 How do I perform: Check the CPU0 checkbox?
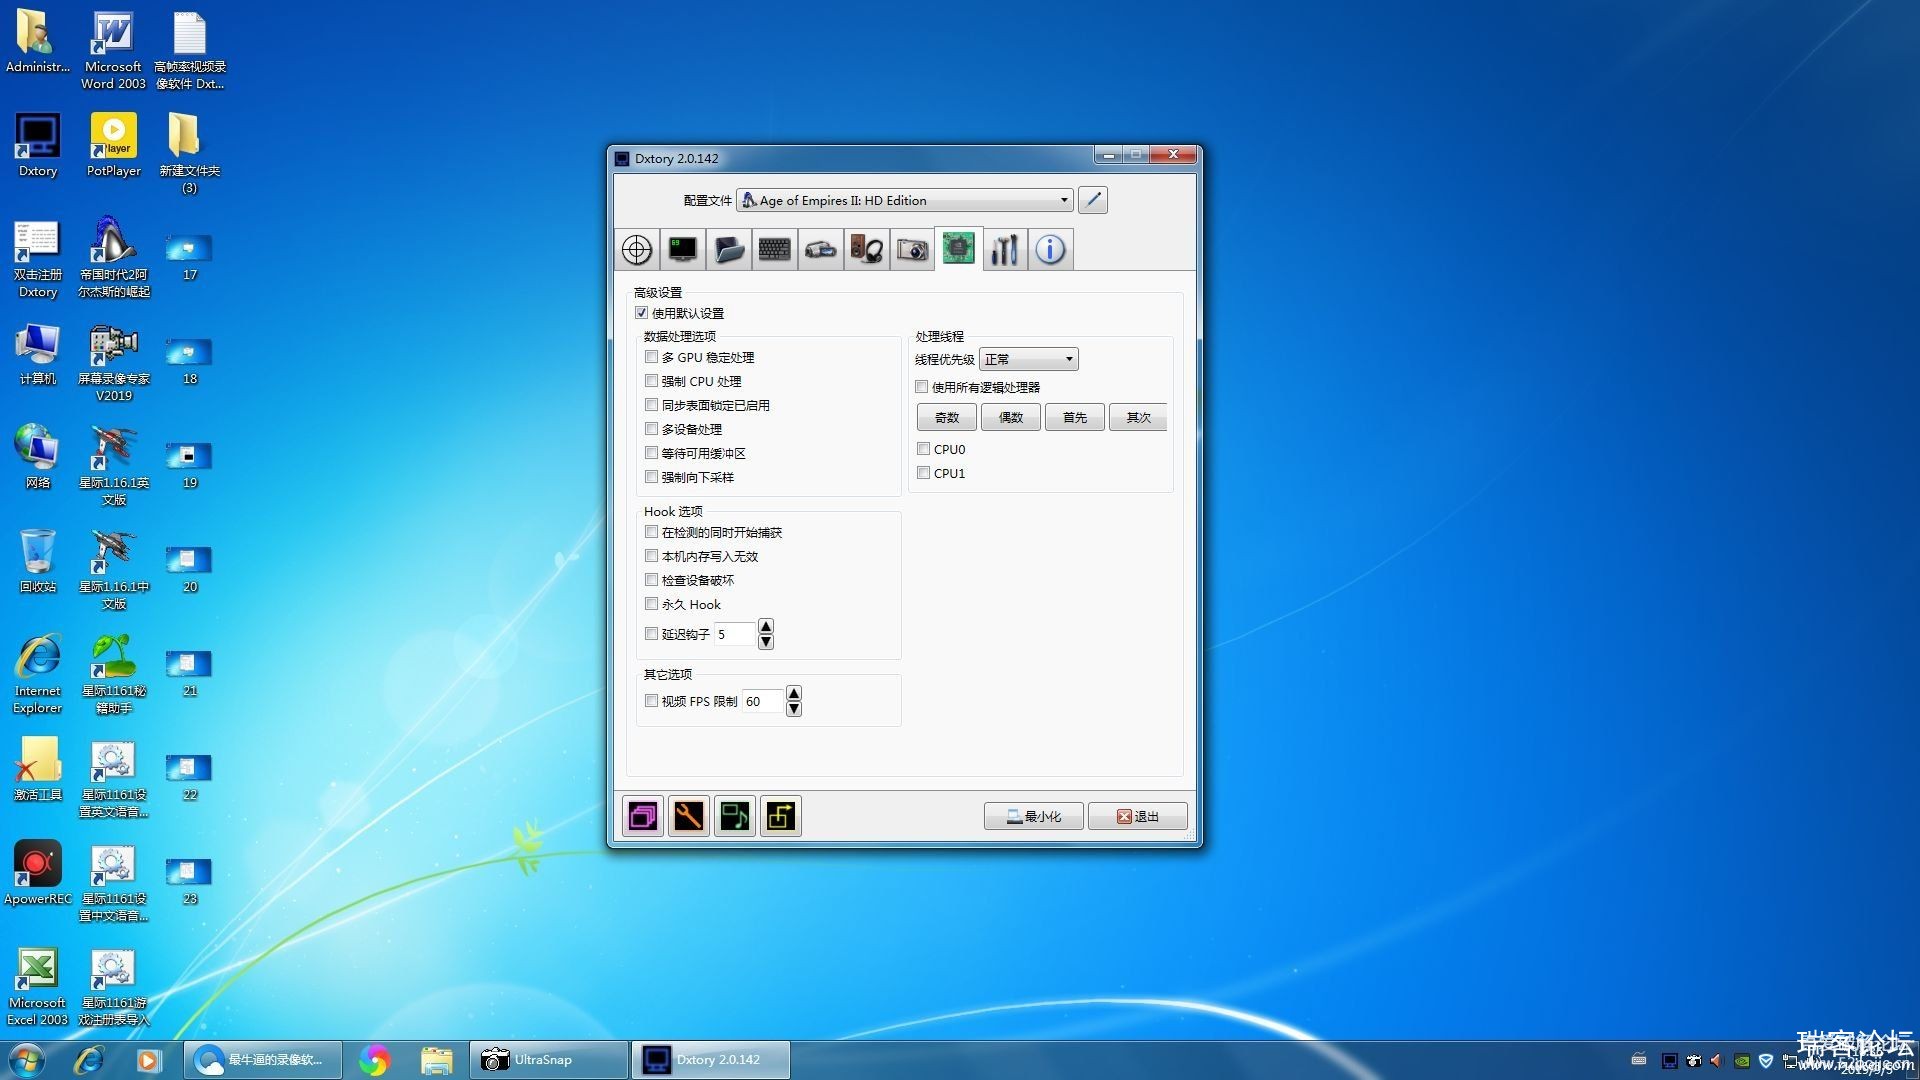pos(924,449)
